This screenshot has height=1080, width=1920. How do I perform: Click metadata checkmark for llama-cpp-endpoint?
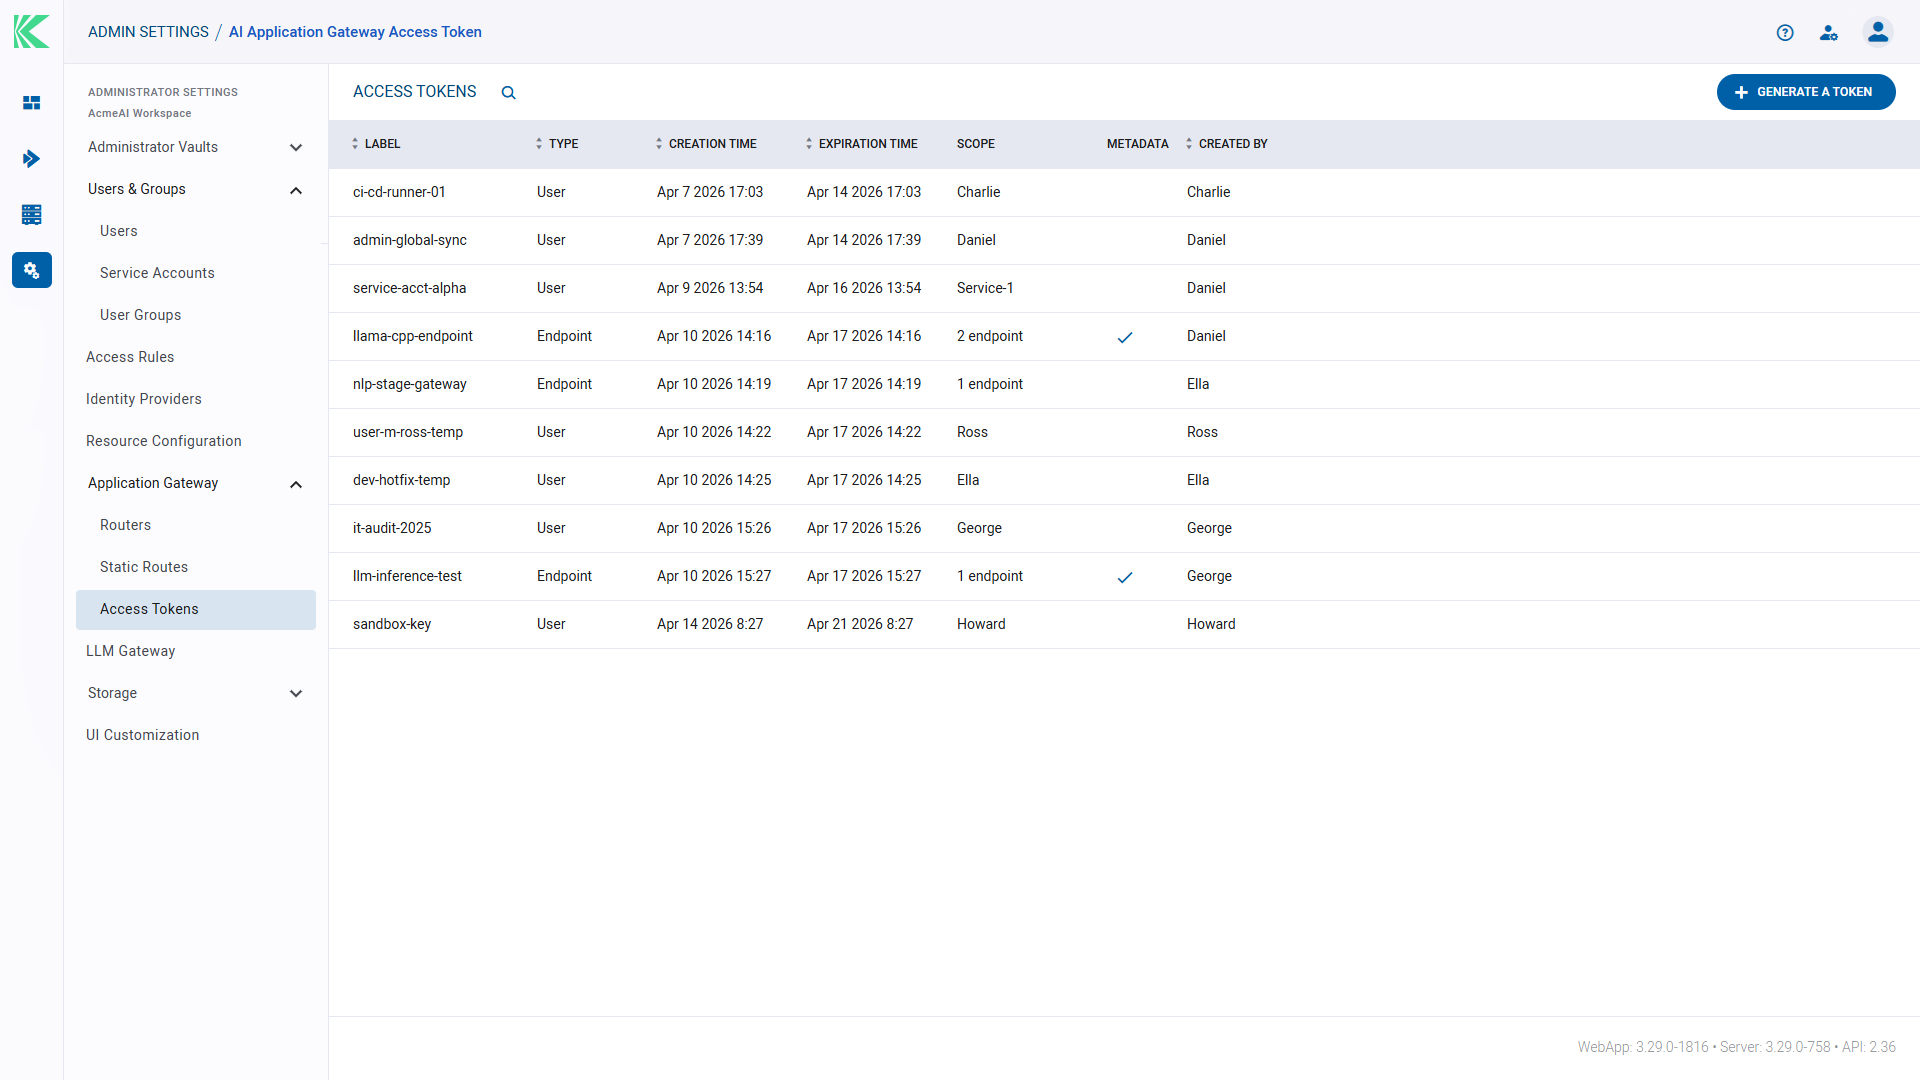pyautogui.click(x=1125, y=337)
